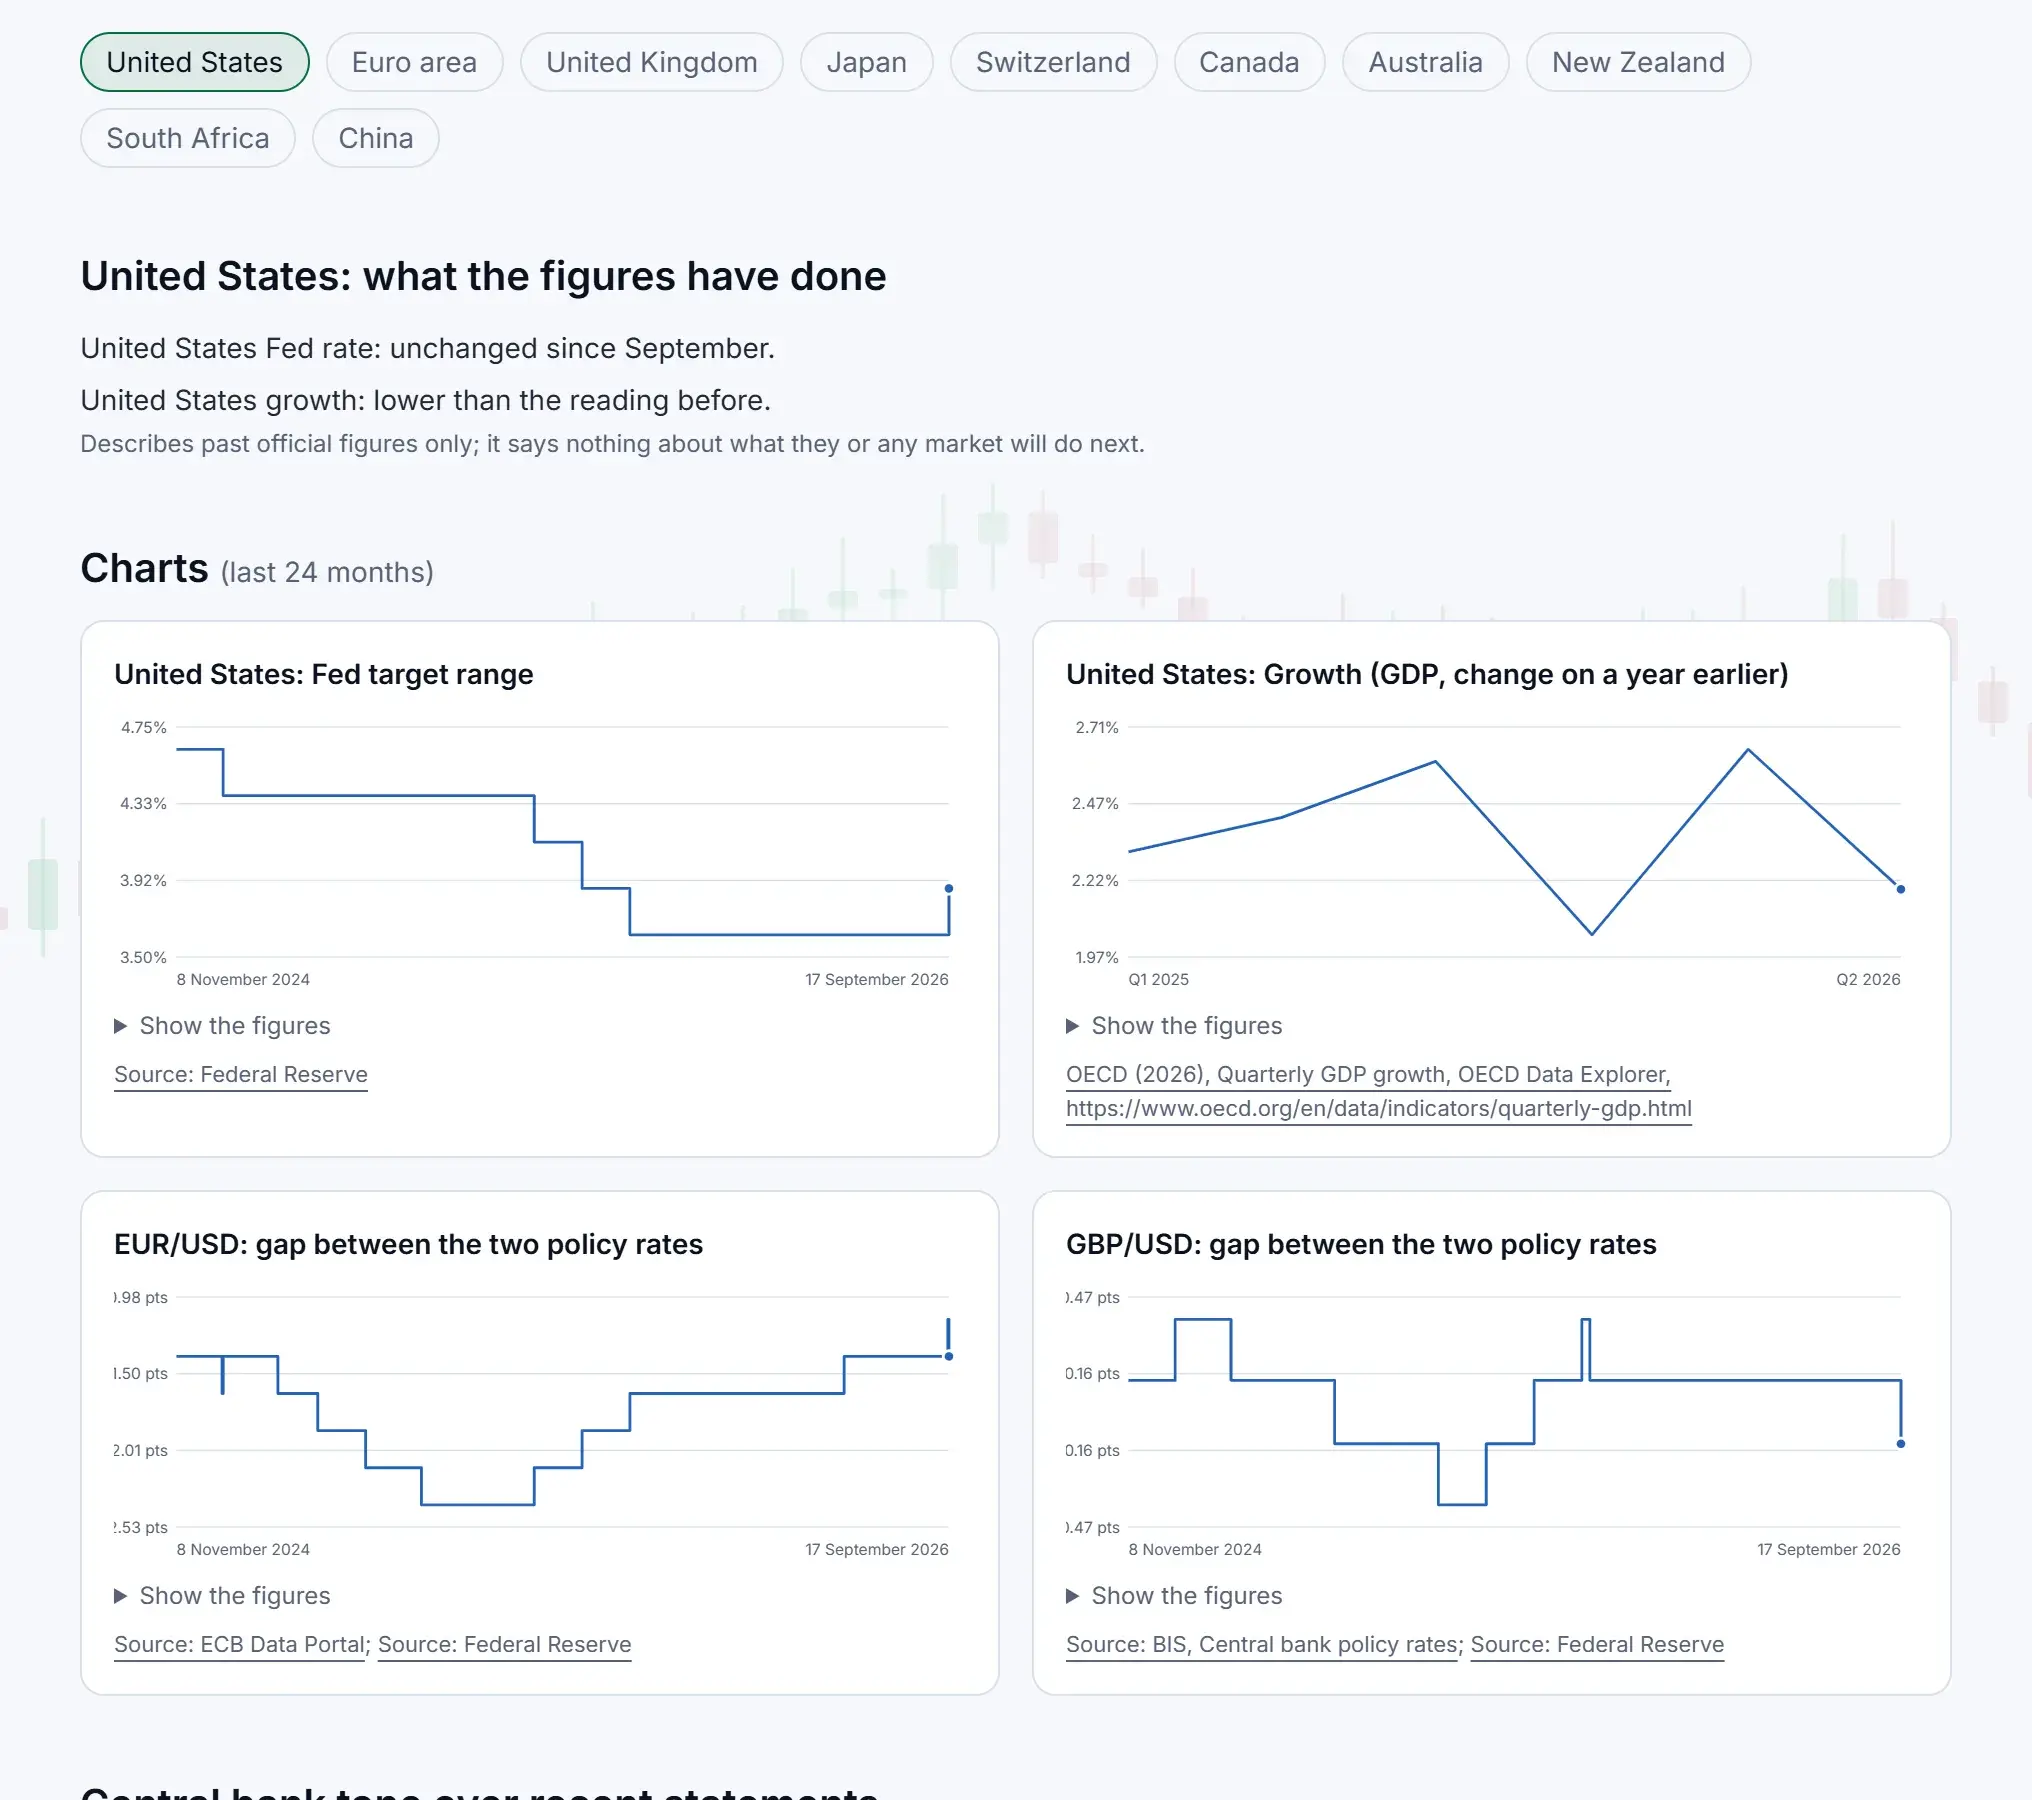
Task: Open Source: Federal Reserve link in EUR/USD card
Action: coord(505,1645)
